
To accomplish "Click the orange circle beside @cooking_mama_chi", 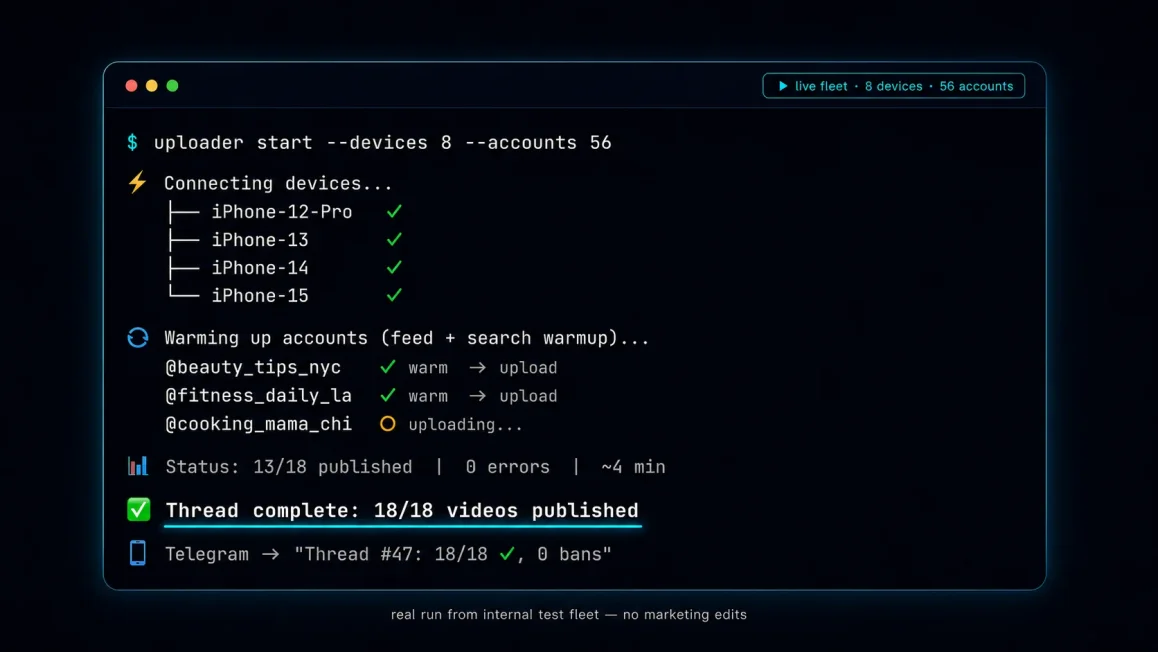I will 388,424.
